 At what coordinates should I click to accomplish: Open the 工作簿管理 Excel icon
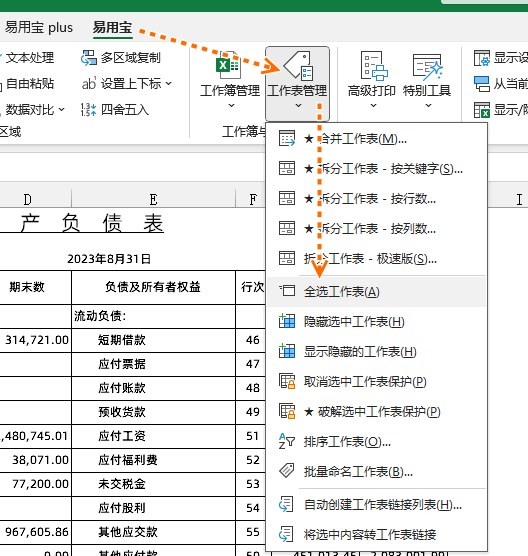(228, 66)
